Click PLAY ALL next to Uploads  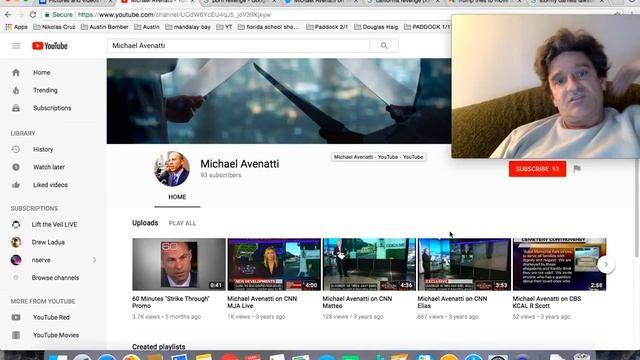[x=182, y=223]
